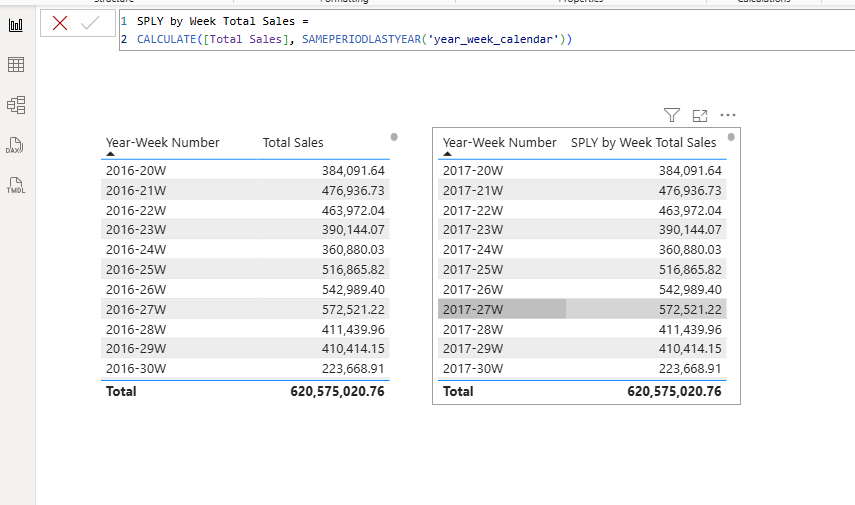Screen dimensions: 855x505
Task: Select row 2016-22W in left table
Action: pos(245,210)
